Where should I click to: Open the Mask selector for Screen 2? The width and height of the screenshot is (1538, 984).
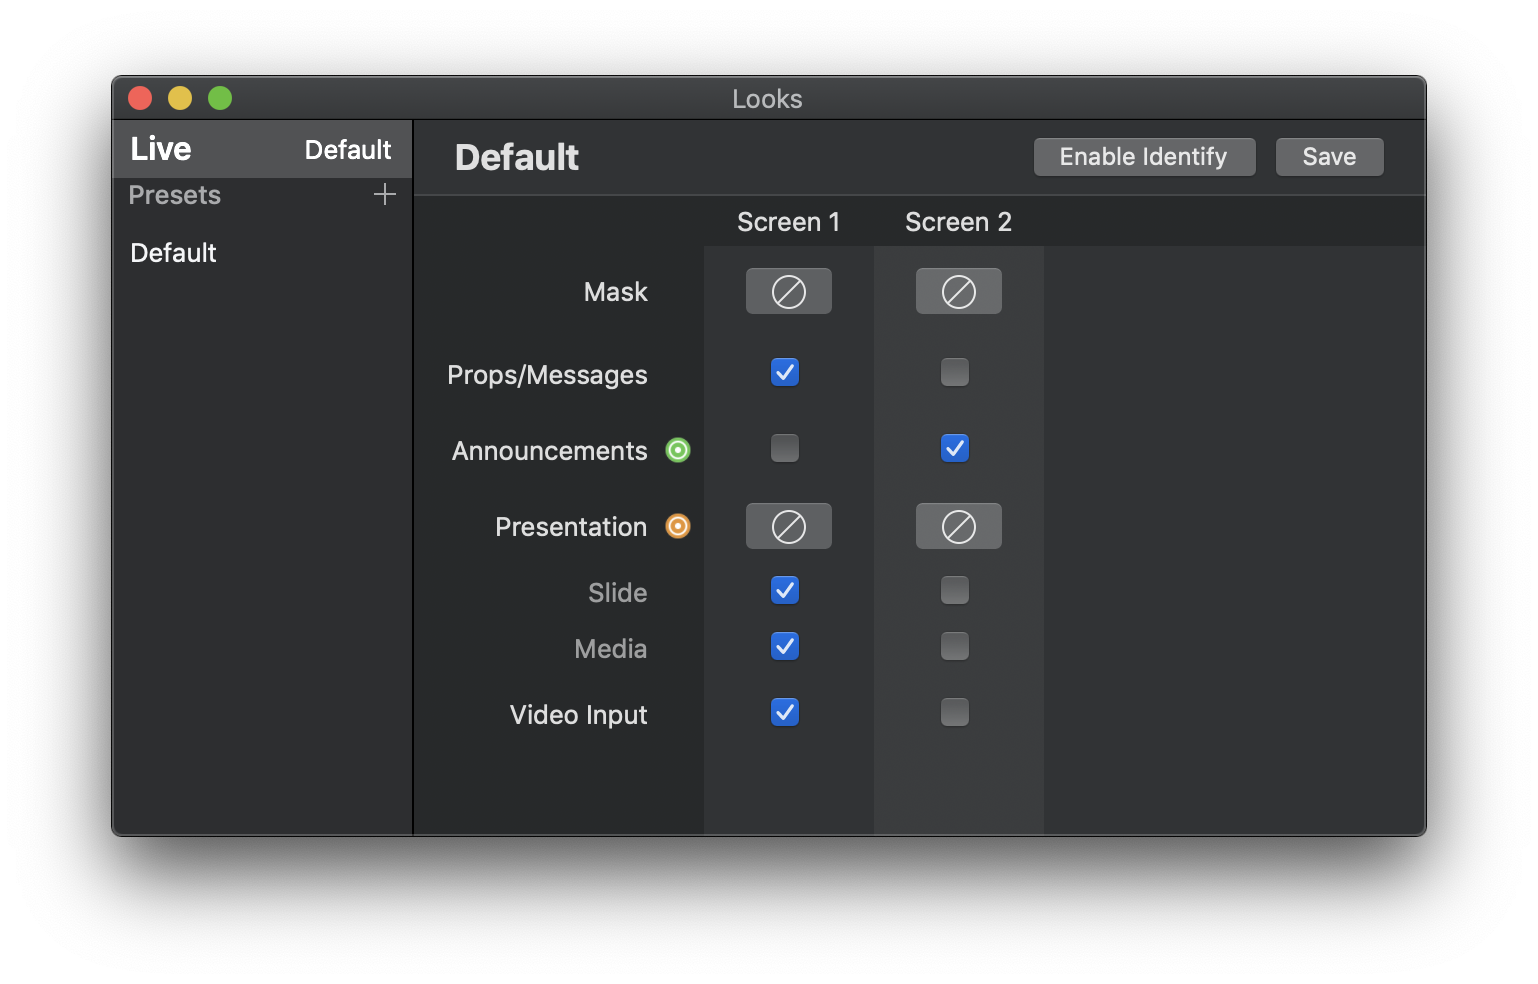click(959, 291)
